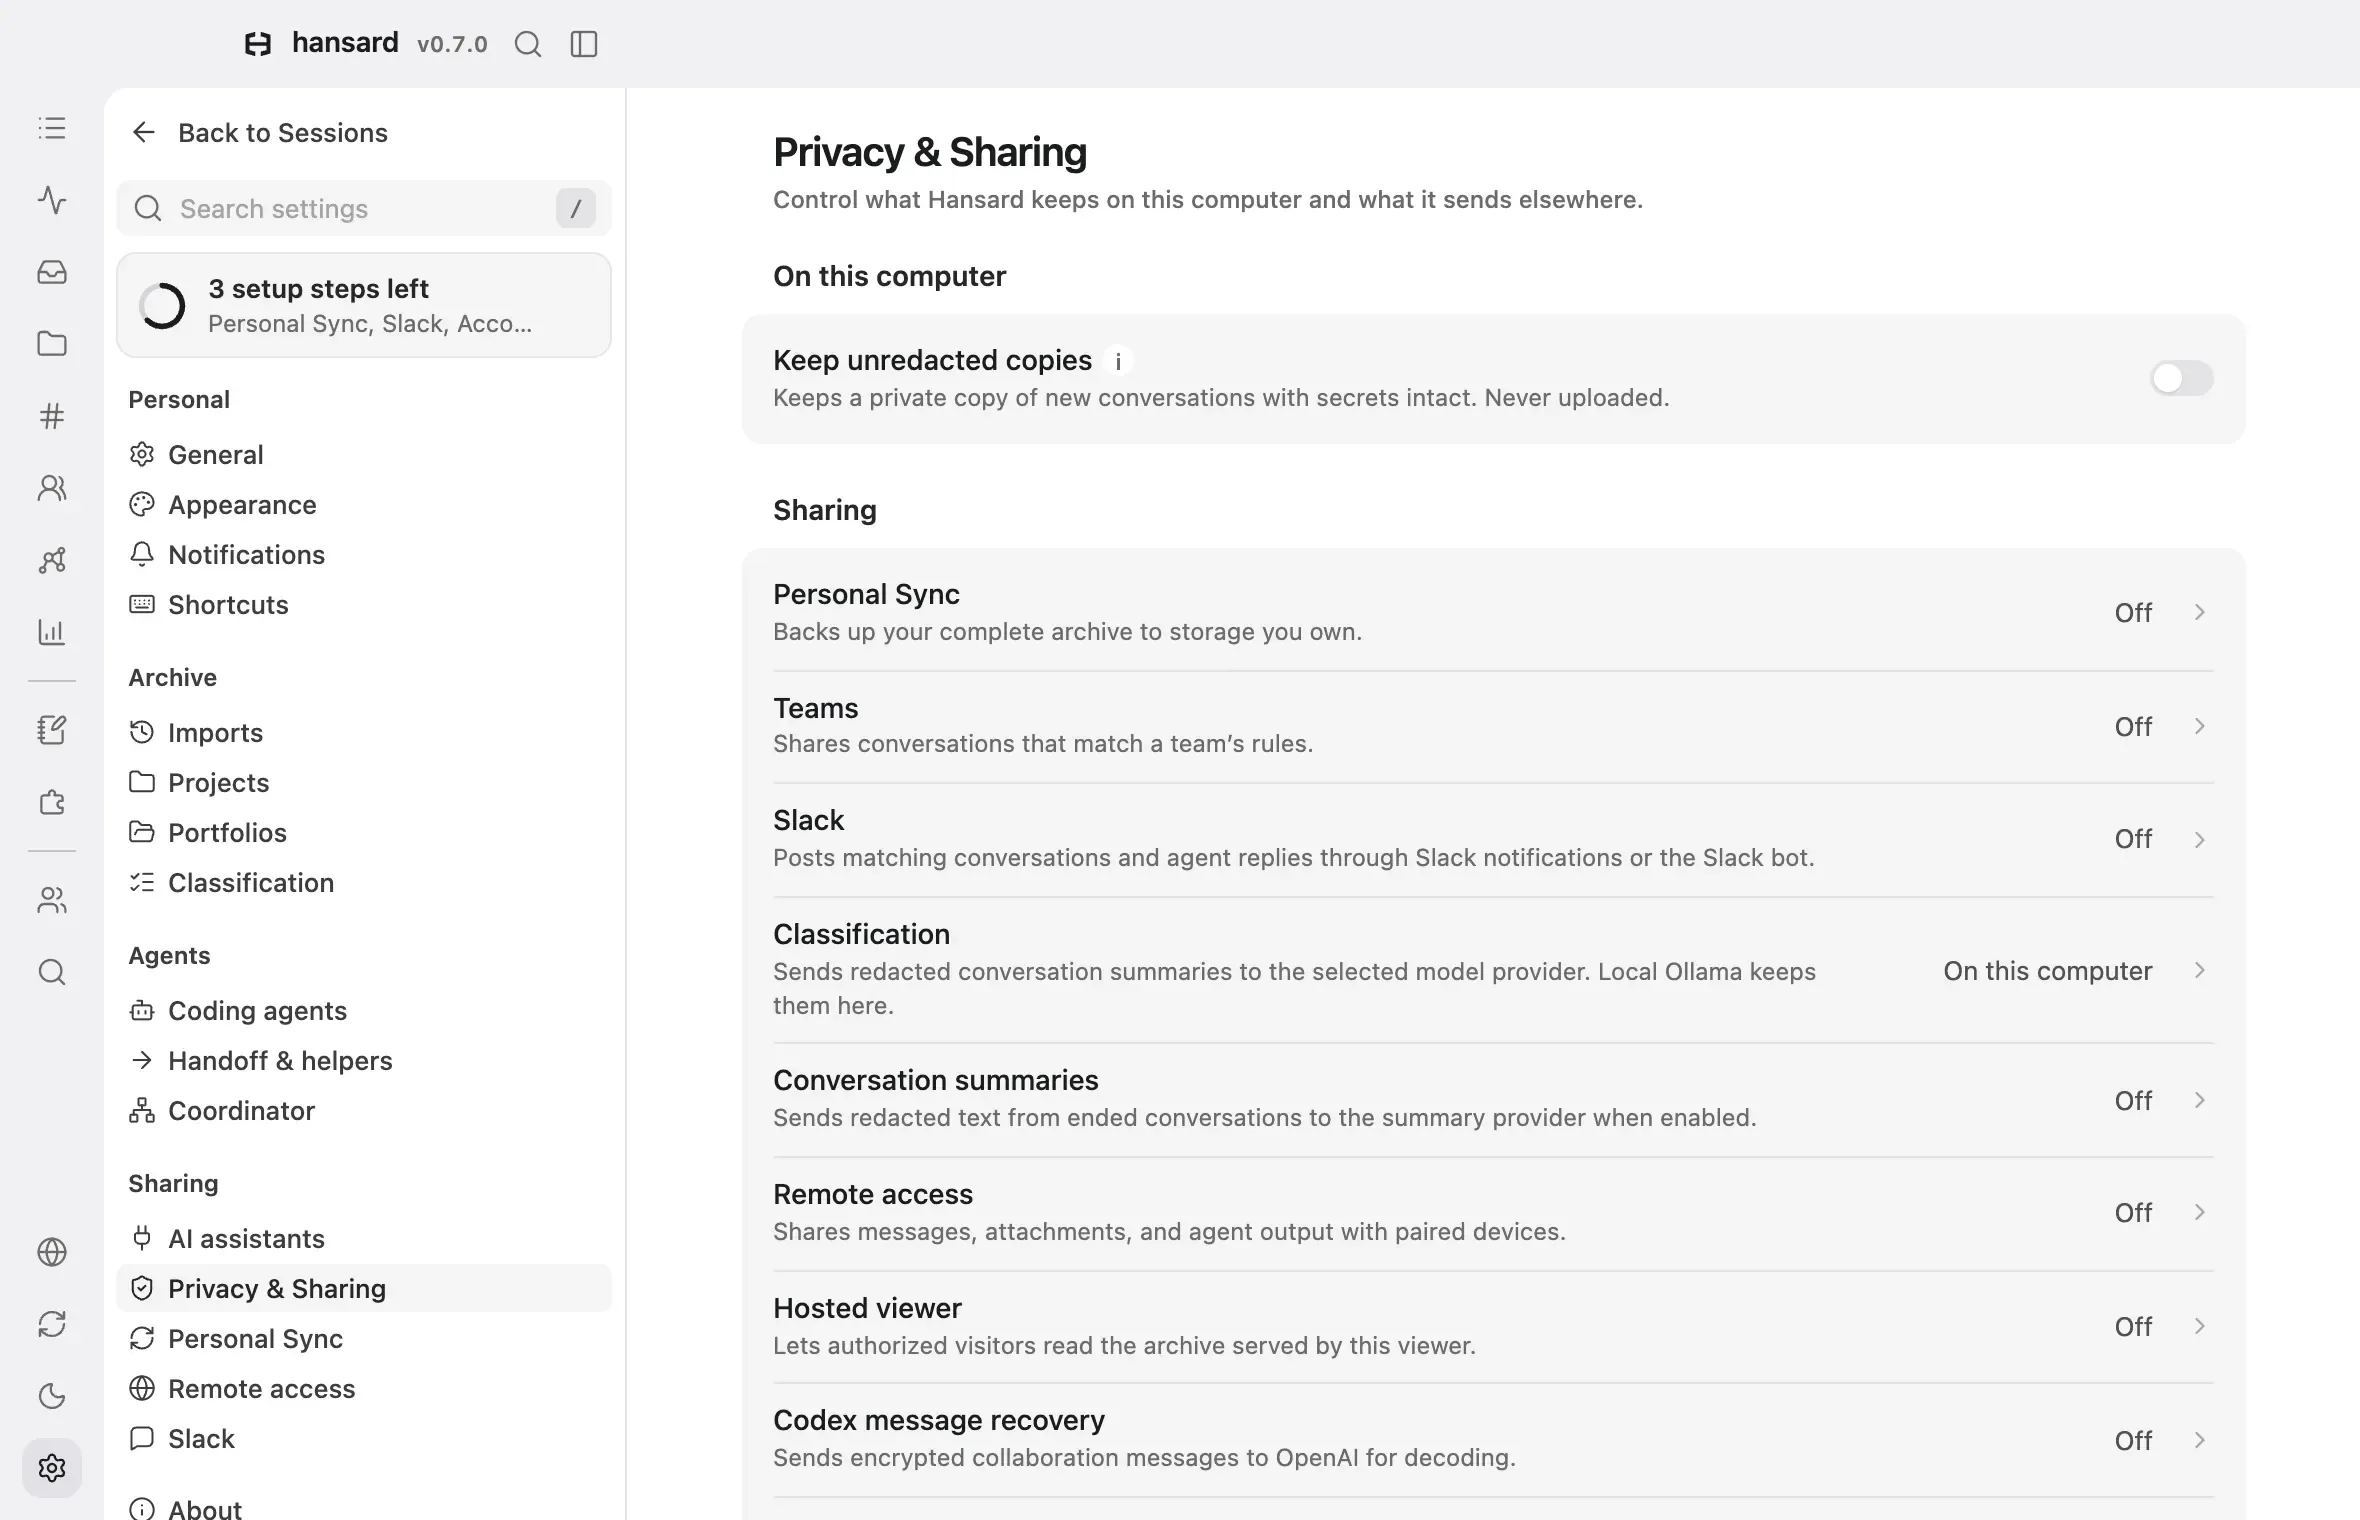The image size is (2360, 1520).
Task: Open the globe icon in left rail
Action: 52,1252
